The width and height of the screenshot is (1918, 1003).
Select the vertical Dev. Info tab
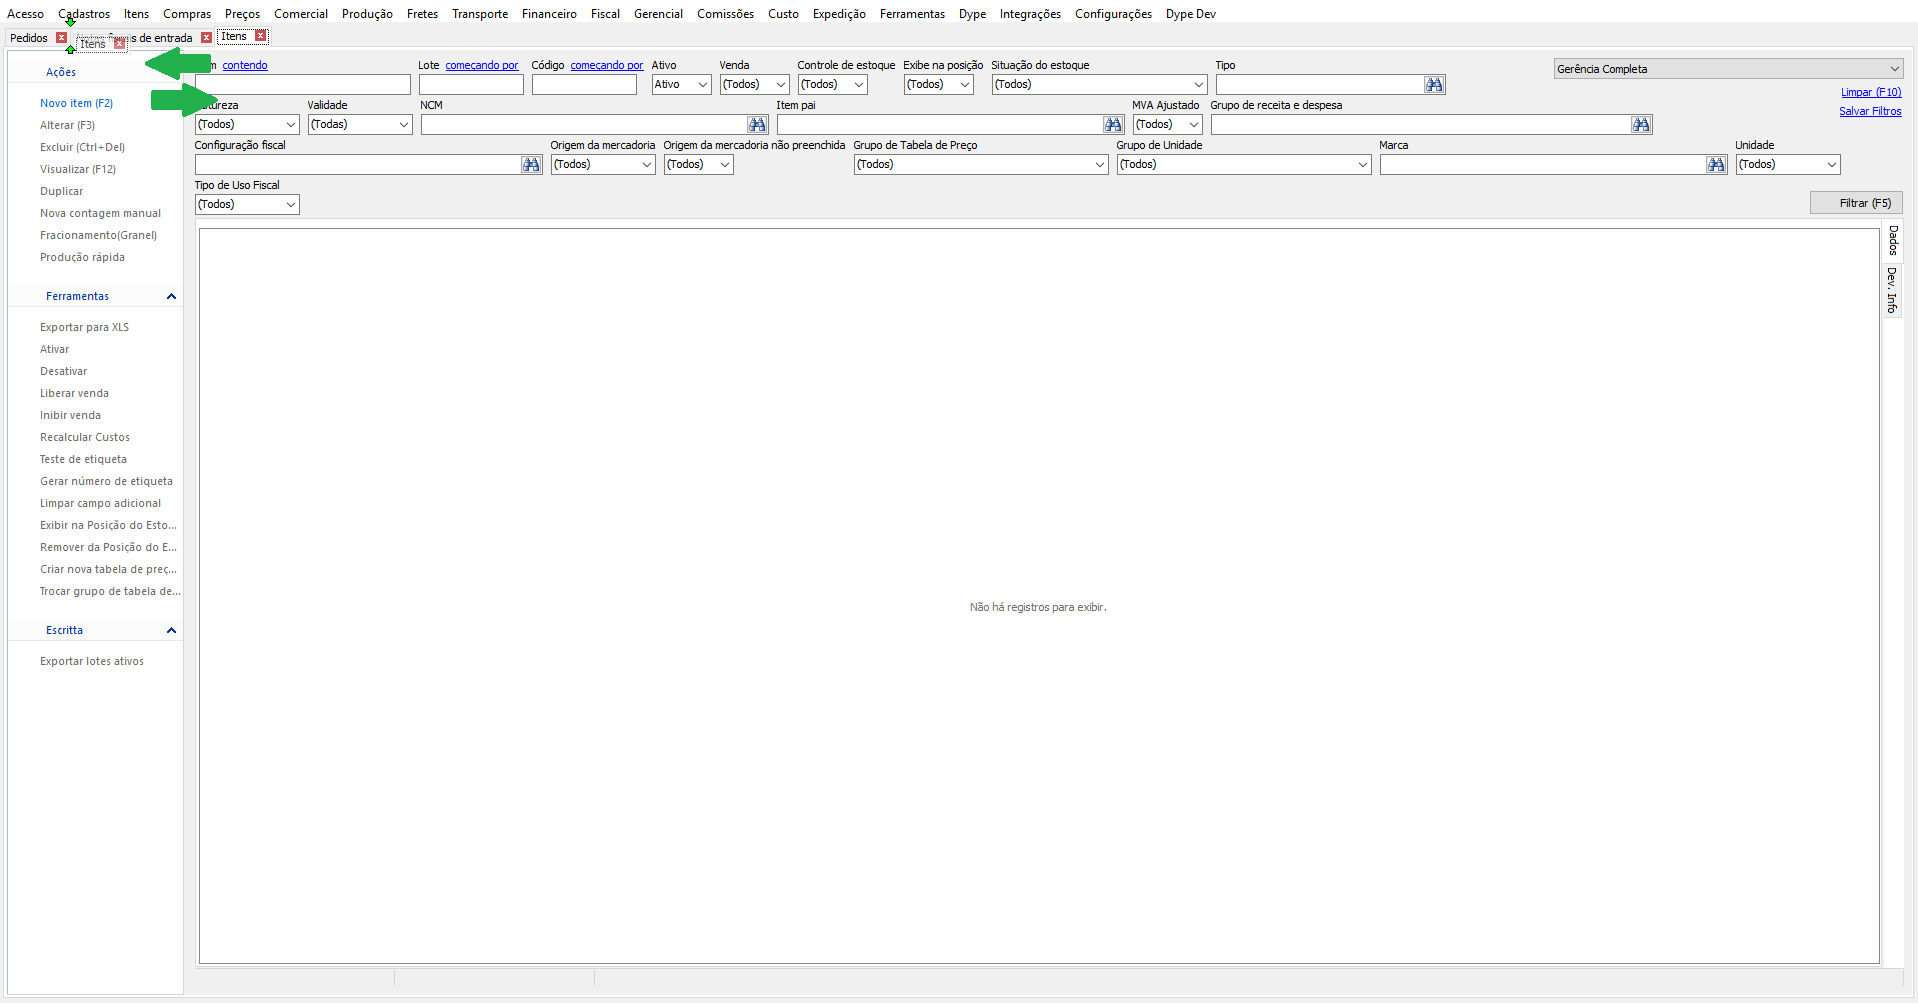(1892, 290)
